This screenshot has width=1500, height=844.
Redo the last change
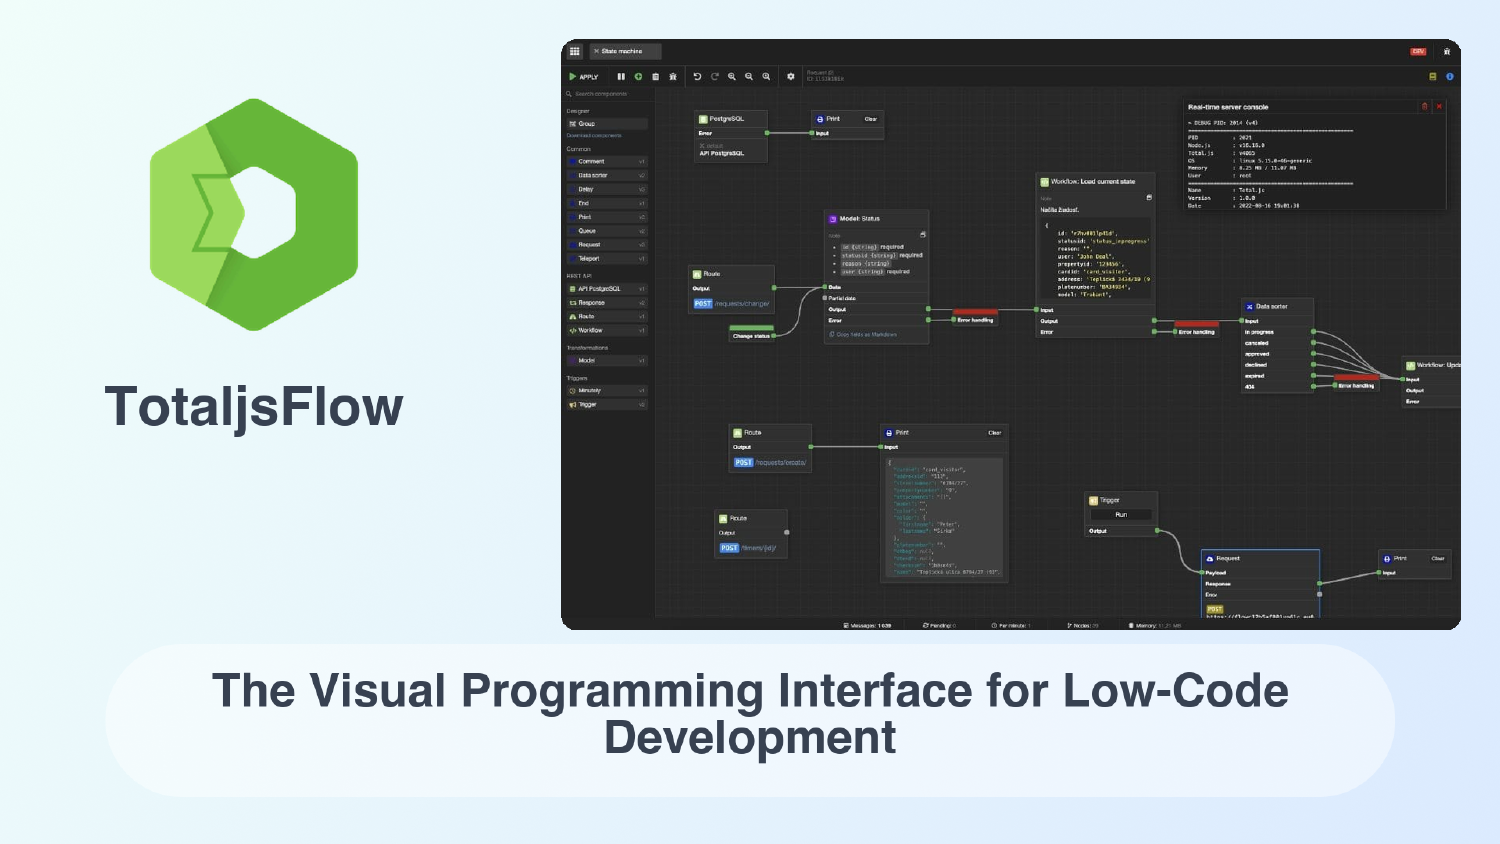[715, 77]
